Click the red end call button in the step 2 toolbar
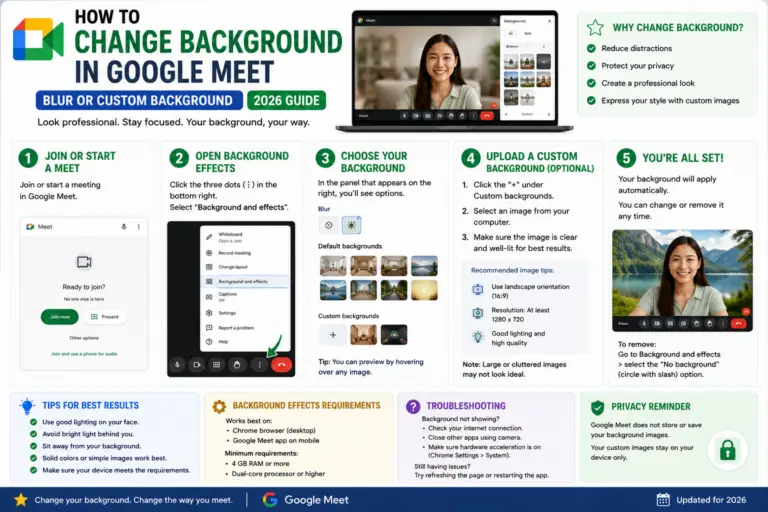Viewport: 768px width, 512px height. pos(281,365)
